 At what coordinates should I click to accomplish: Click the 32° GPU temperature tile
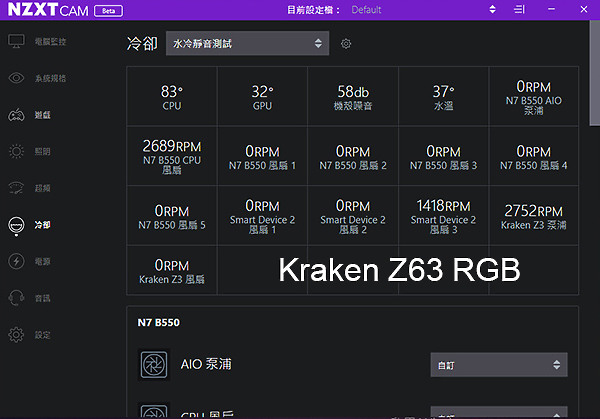[262, 96]
